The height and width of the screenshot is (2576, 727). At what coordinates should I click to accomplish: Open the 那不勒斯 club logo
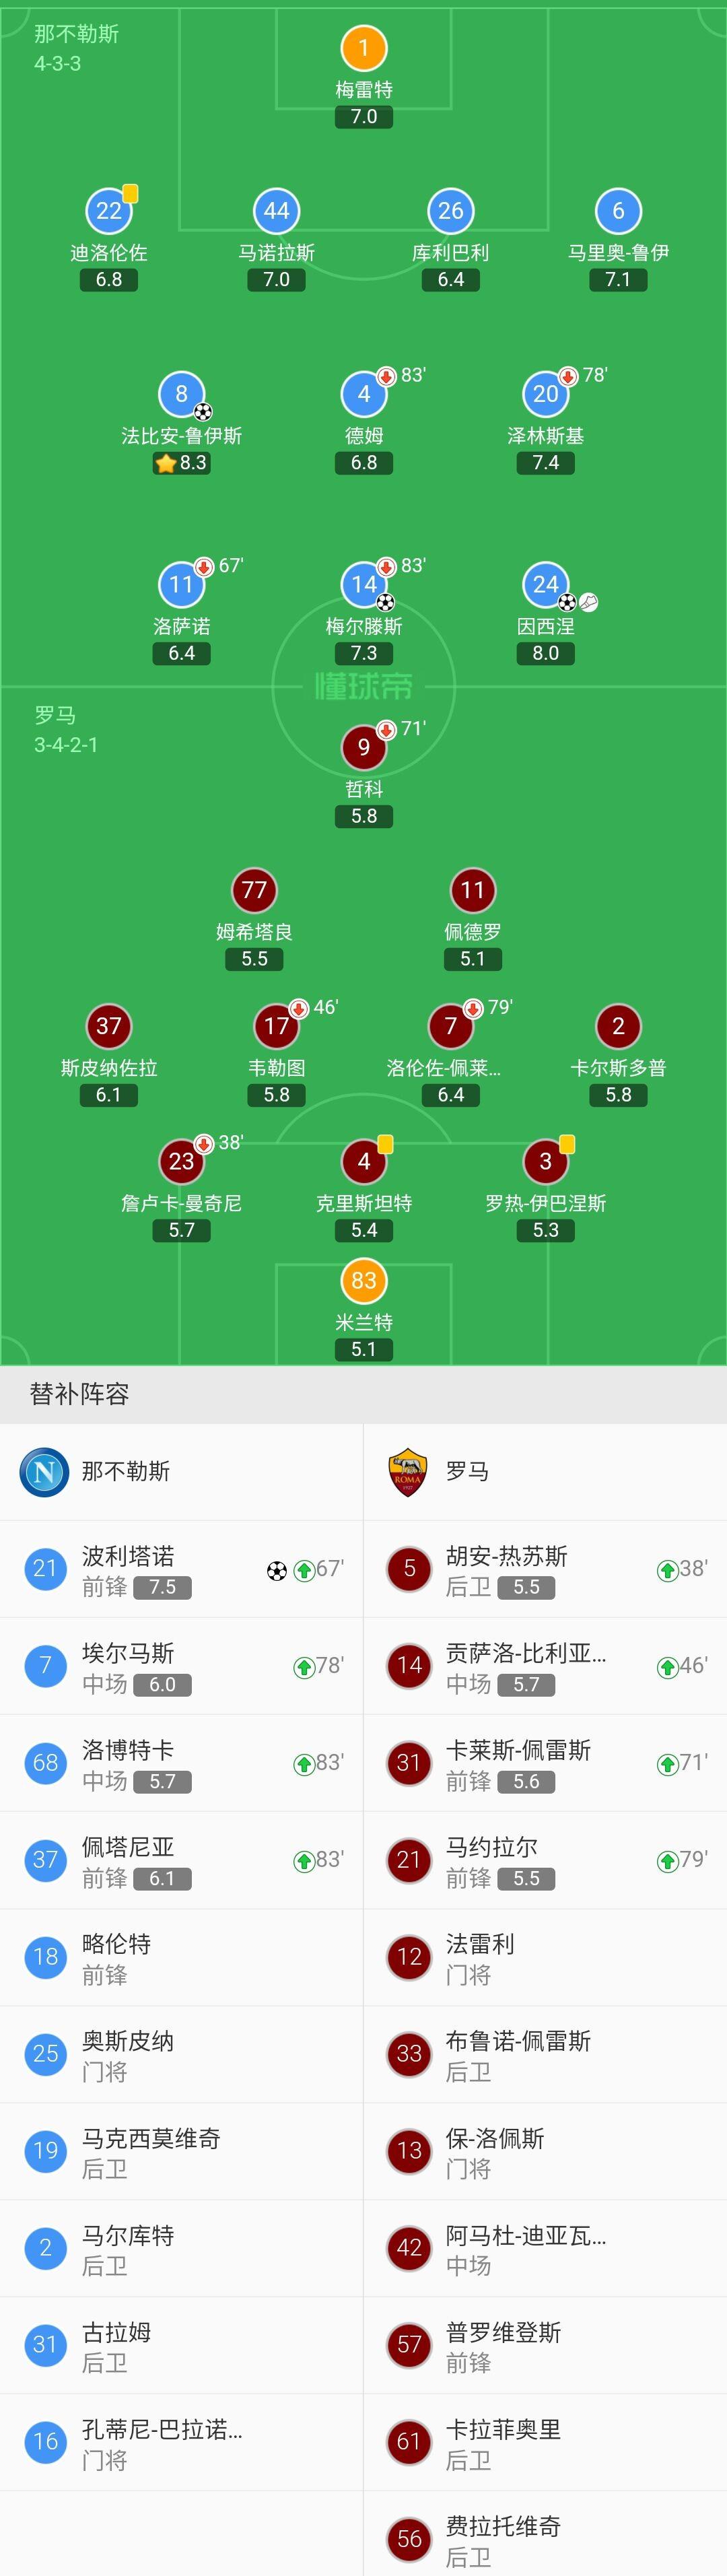pyautogui.click(x=45, y=1471)
